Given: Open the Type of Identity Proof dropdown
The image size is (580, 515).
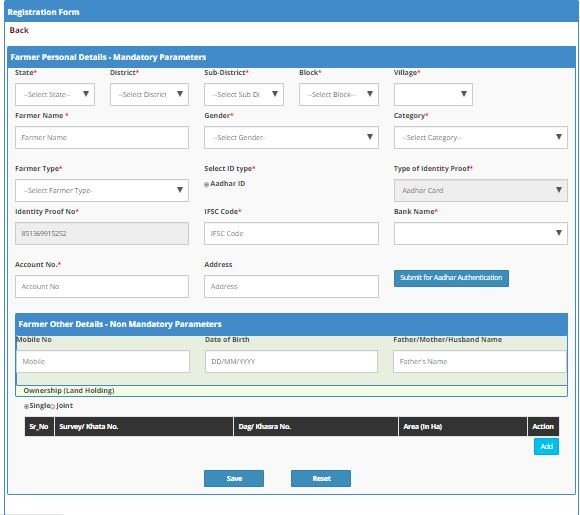Looking at the screenshot, I should (x=480, y=191).
